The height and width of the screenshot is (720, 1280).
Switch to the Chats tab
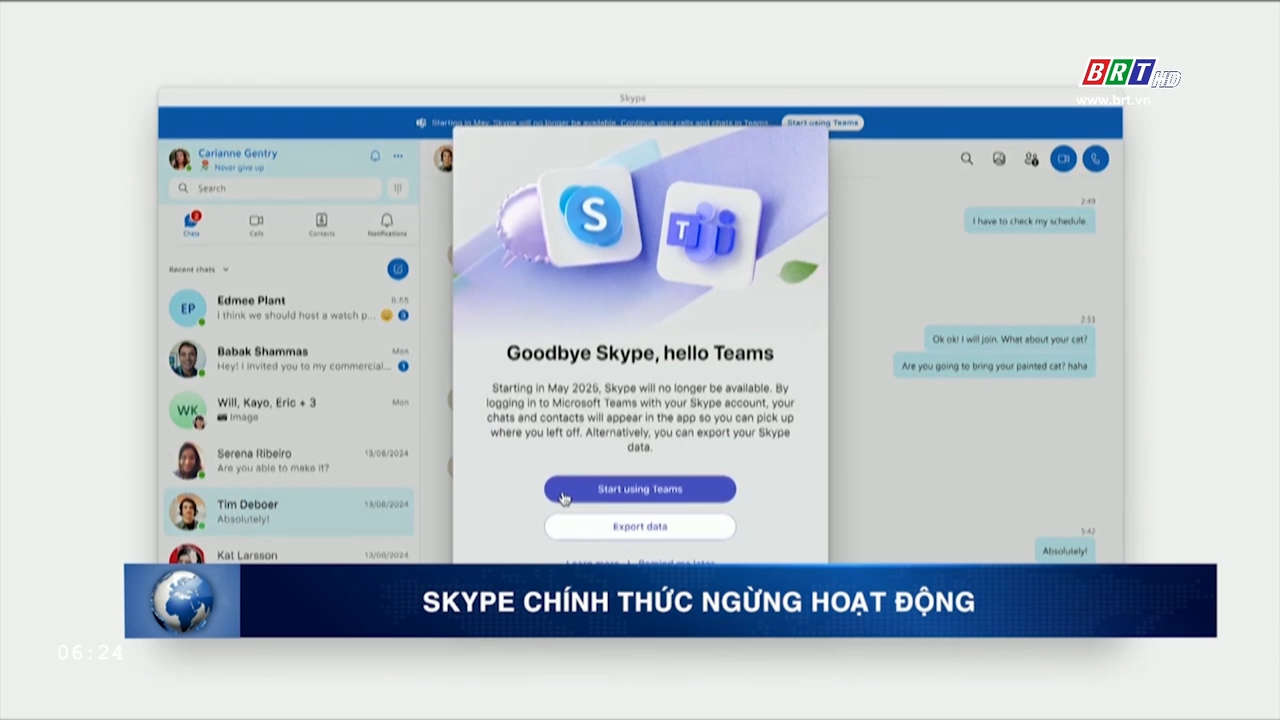point(191,224)
